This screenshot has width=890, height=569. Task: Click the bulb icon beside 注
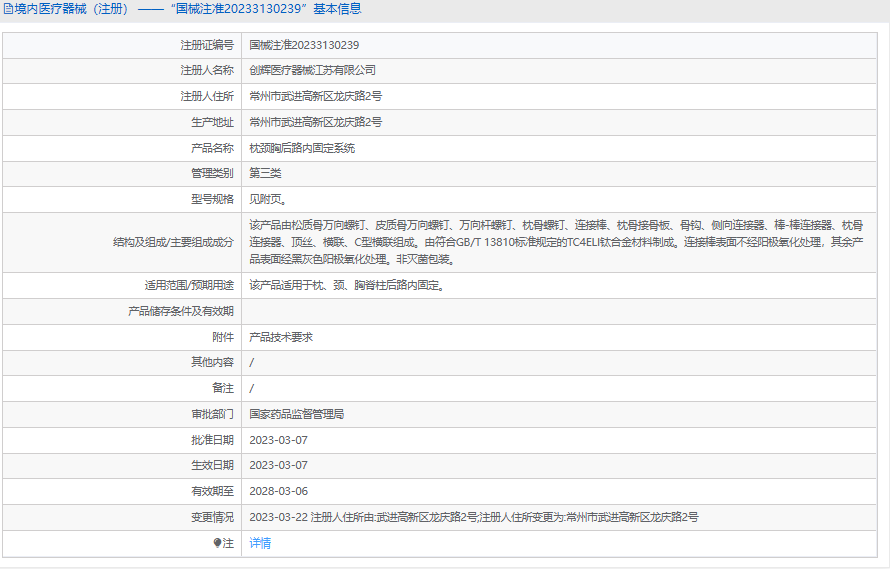click(217, 543)
